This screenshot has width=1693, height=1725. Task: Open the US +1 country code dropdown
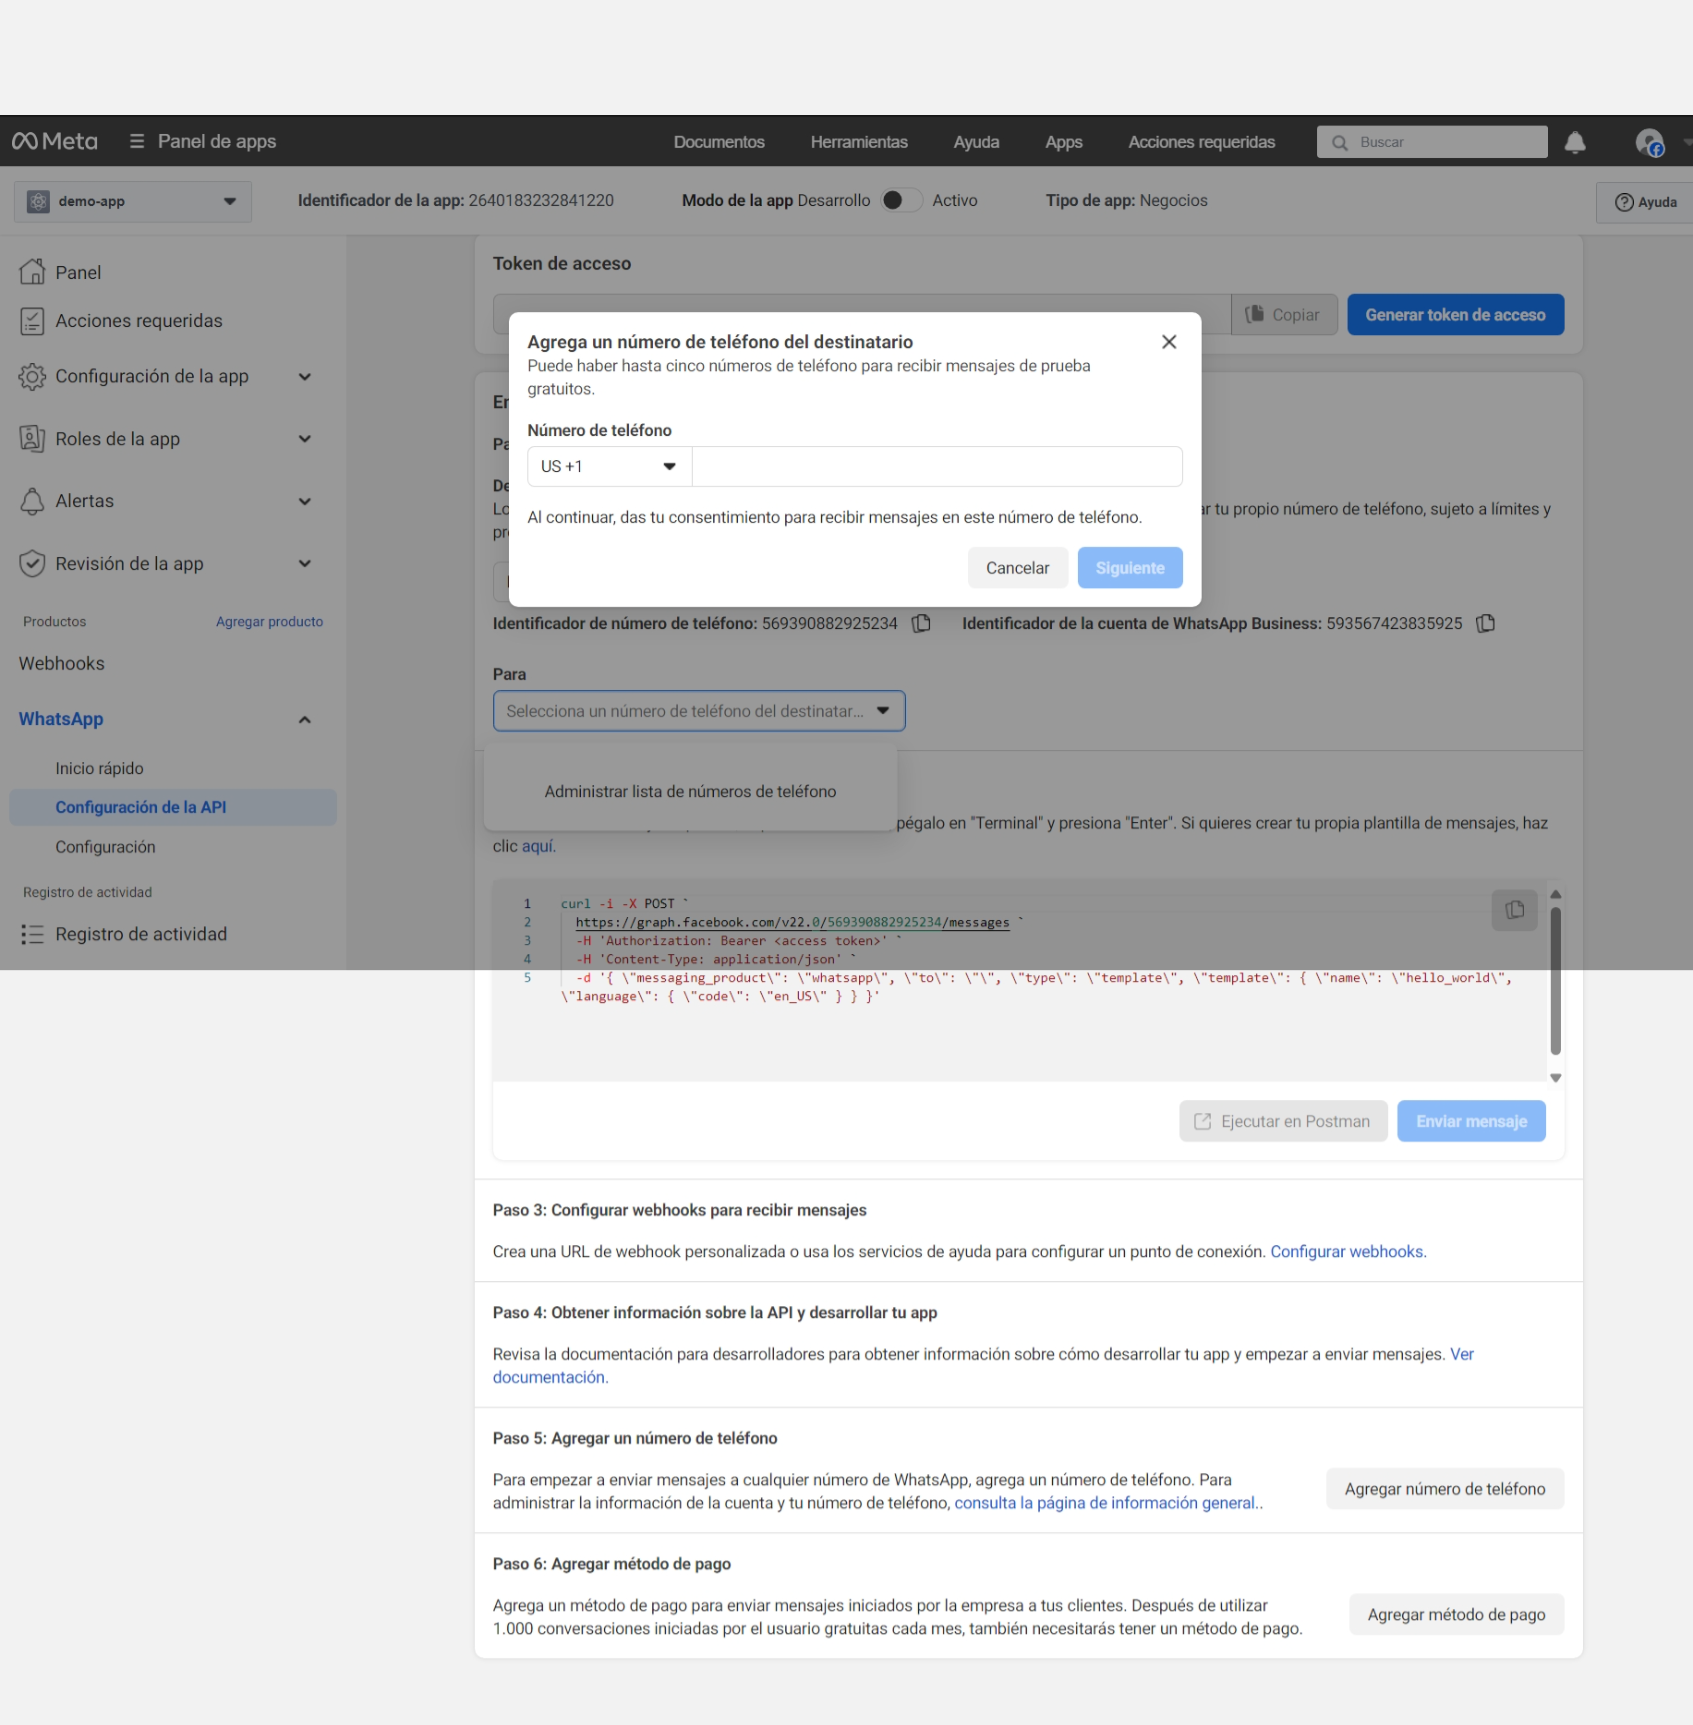tap(609, 467)
